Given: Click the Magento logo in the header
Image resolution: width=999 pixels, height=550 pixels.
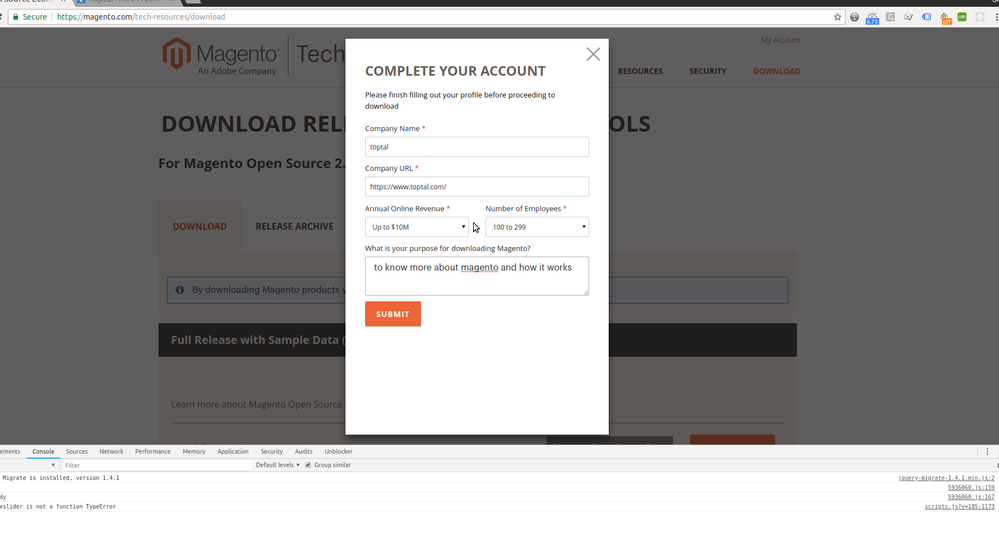Looking at the screenshot, I should (x=222, y=57).
